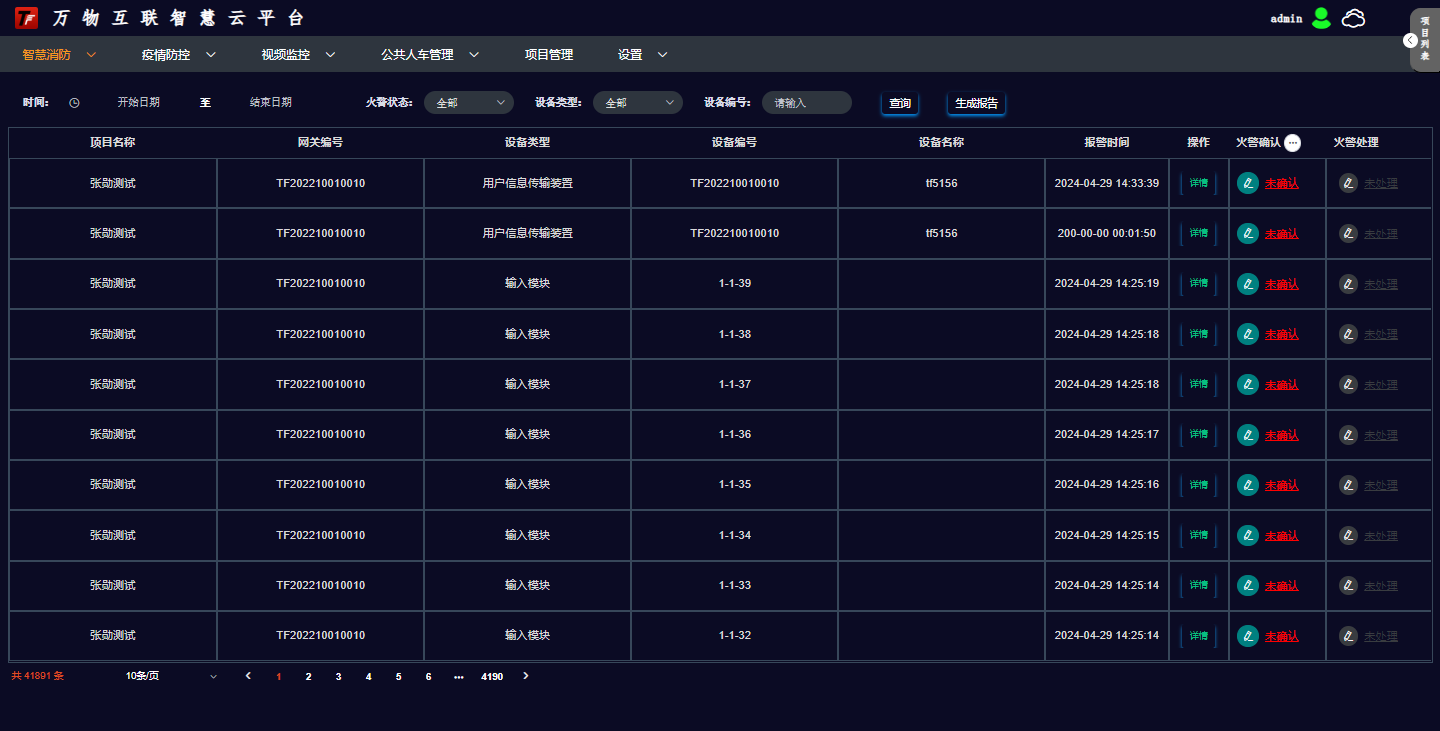Click alarm time 2024-04-29 14:25:15
Image resolution: width=1440 pixels, height=731 pixels.
(x=1107, y=535)
